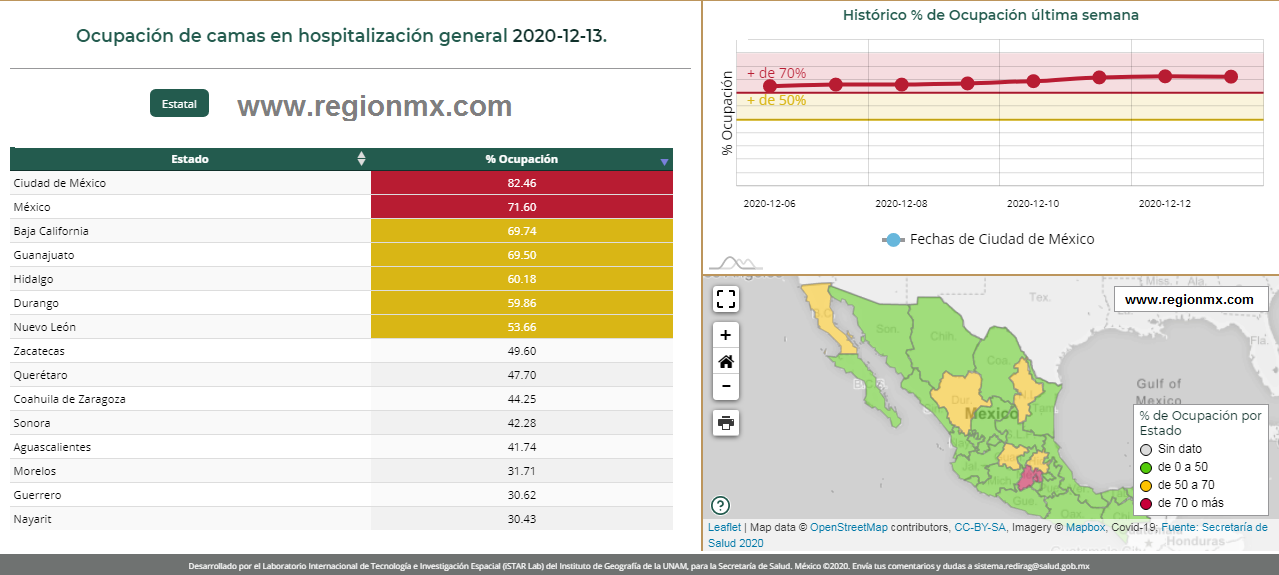
Task: Open the Leaflet link
Action: click(x=724, y=527)
